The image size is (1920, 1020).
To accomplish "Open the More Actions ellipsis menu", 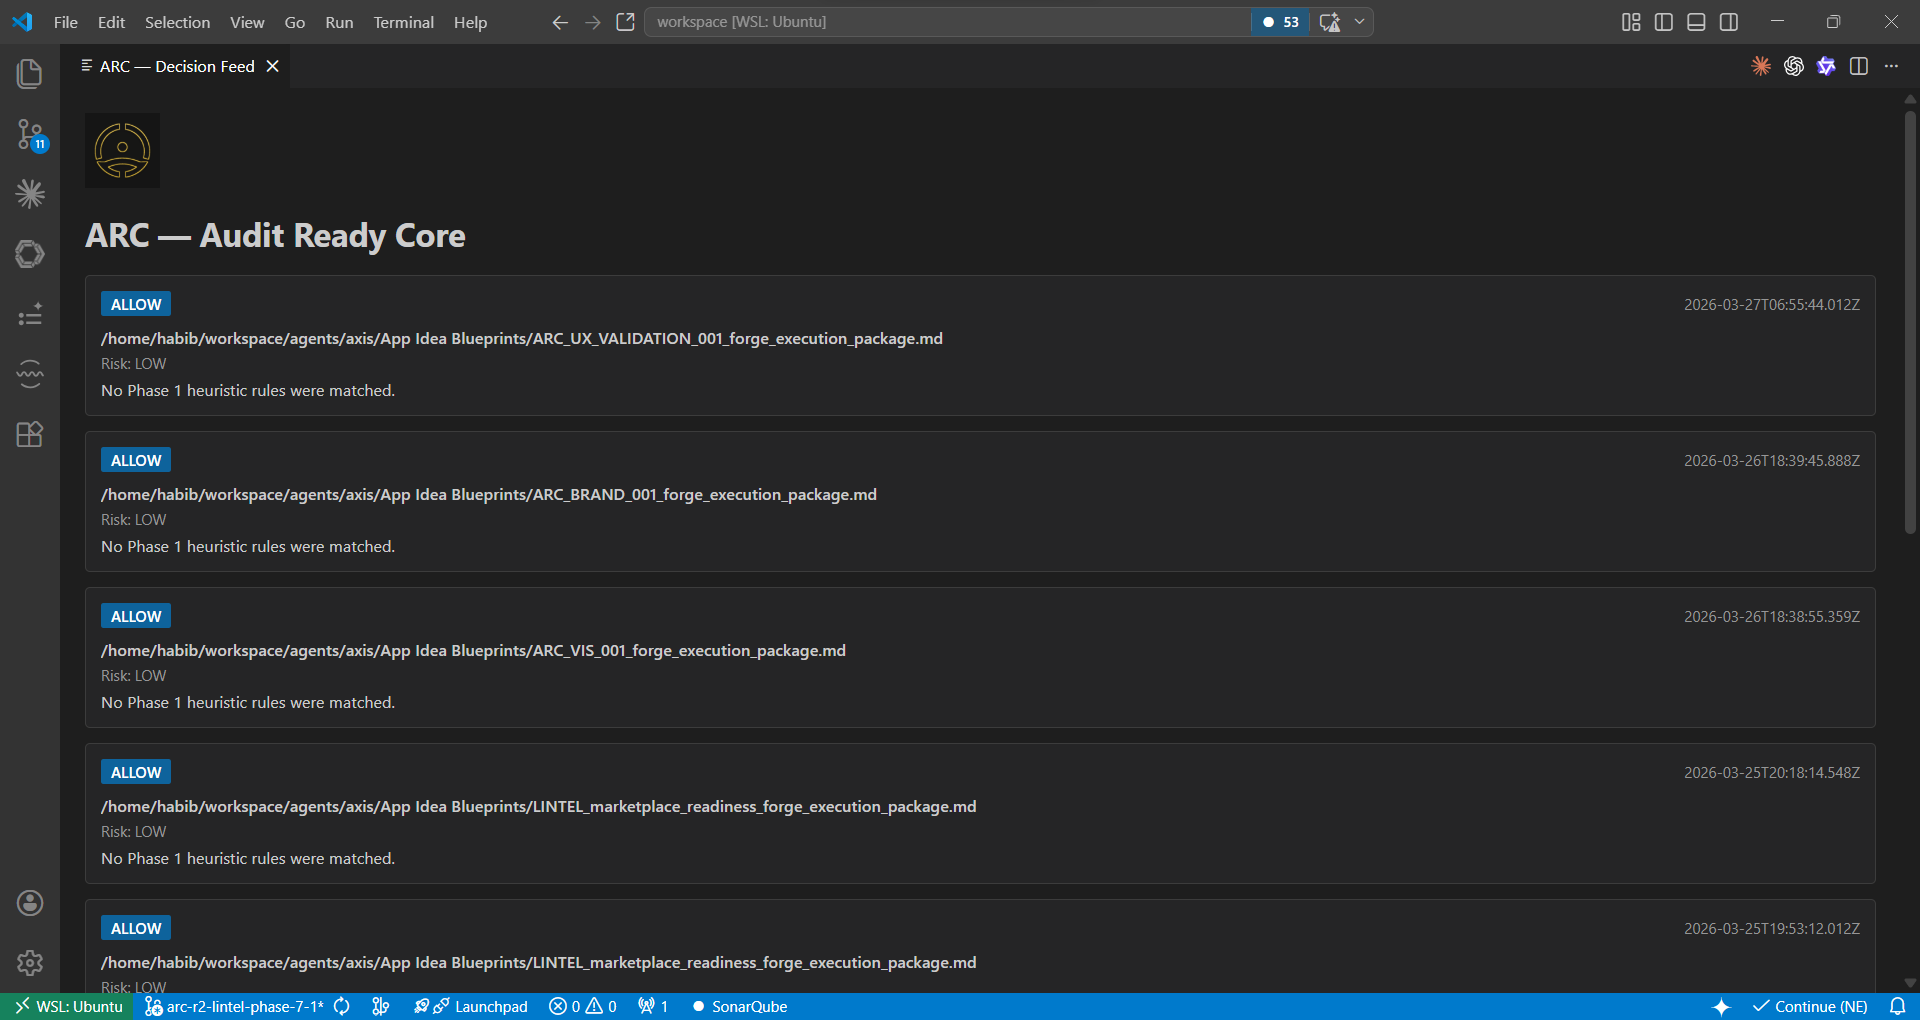I will [x=1892, y=66].
